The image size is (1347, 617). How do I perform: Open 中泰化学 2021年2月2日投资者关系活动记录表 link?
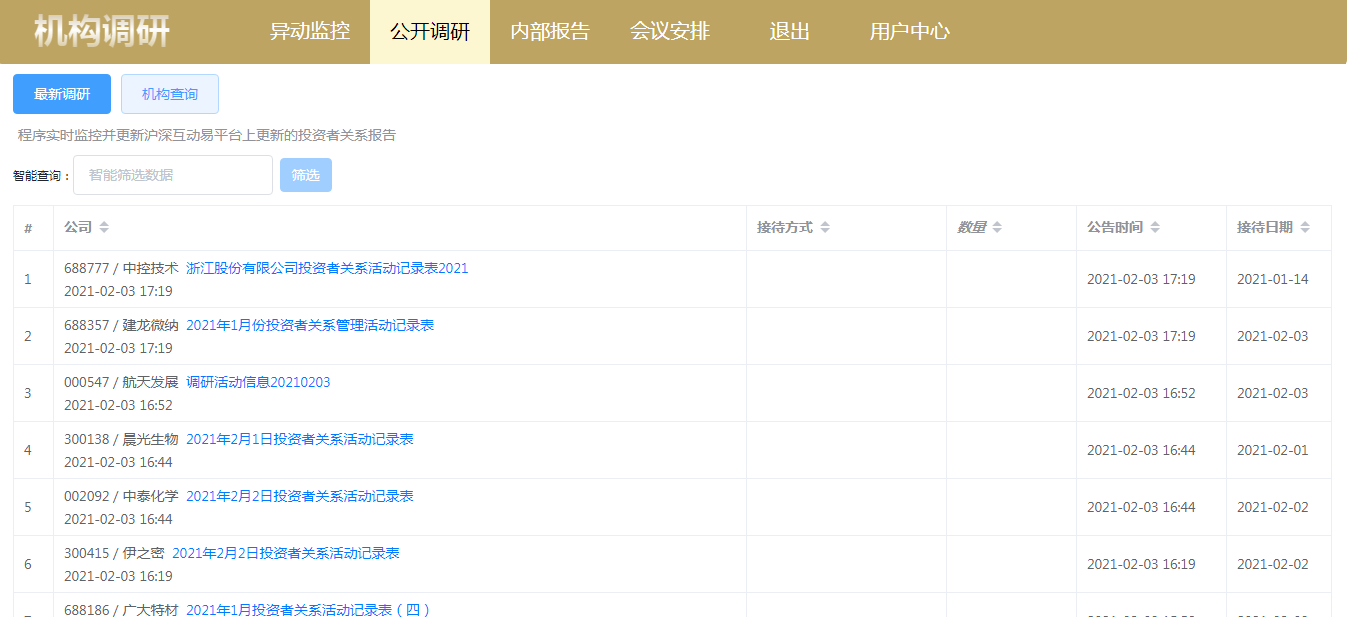[x=300, y=496]
